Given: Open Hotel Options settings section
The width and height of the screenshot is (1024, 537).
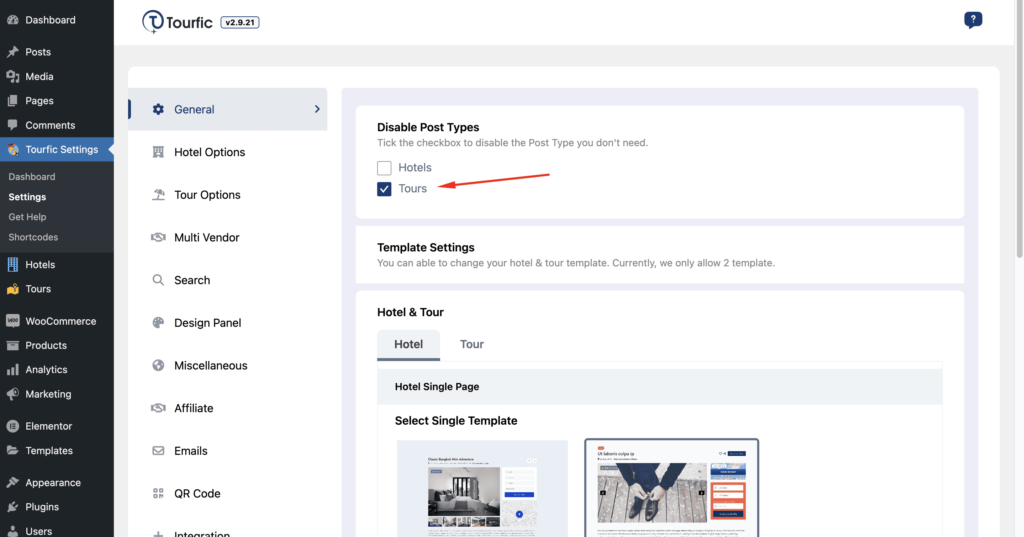Looking at the screenshot, I should click(227, 152).
